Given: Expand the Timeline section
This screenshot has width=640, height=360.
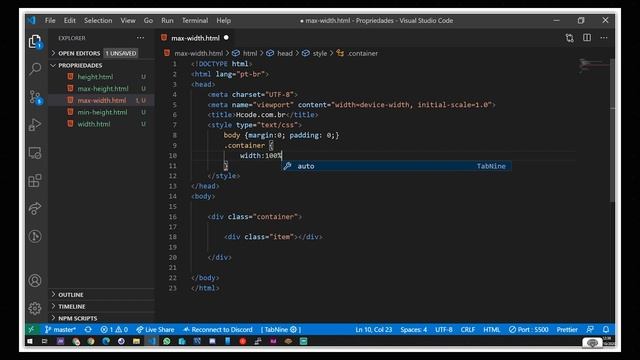Looking at the screenshot, I should (72, 306).
